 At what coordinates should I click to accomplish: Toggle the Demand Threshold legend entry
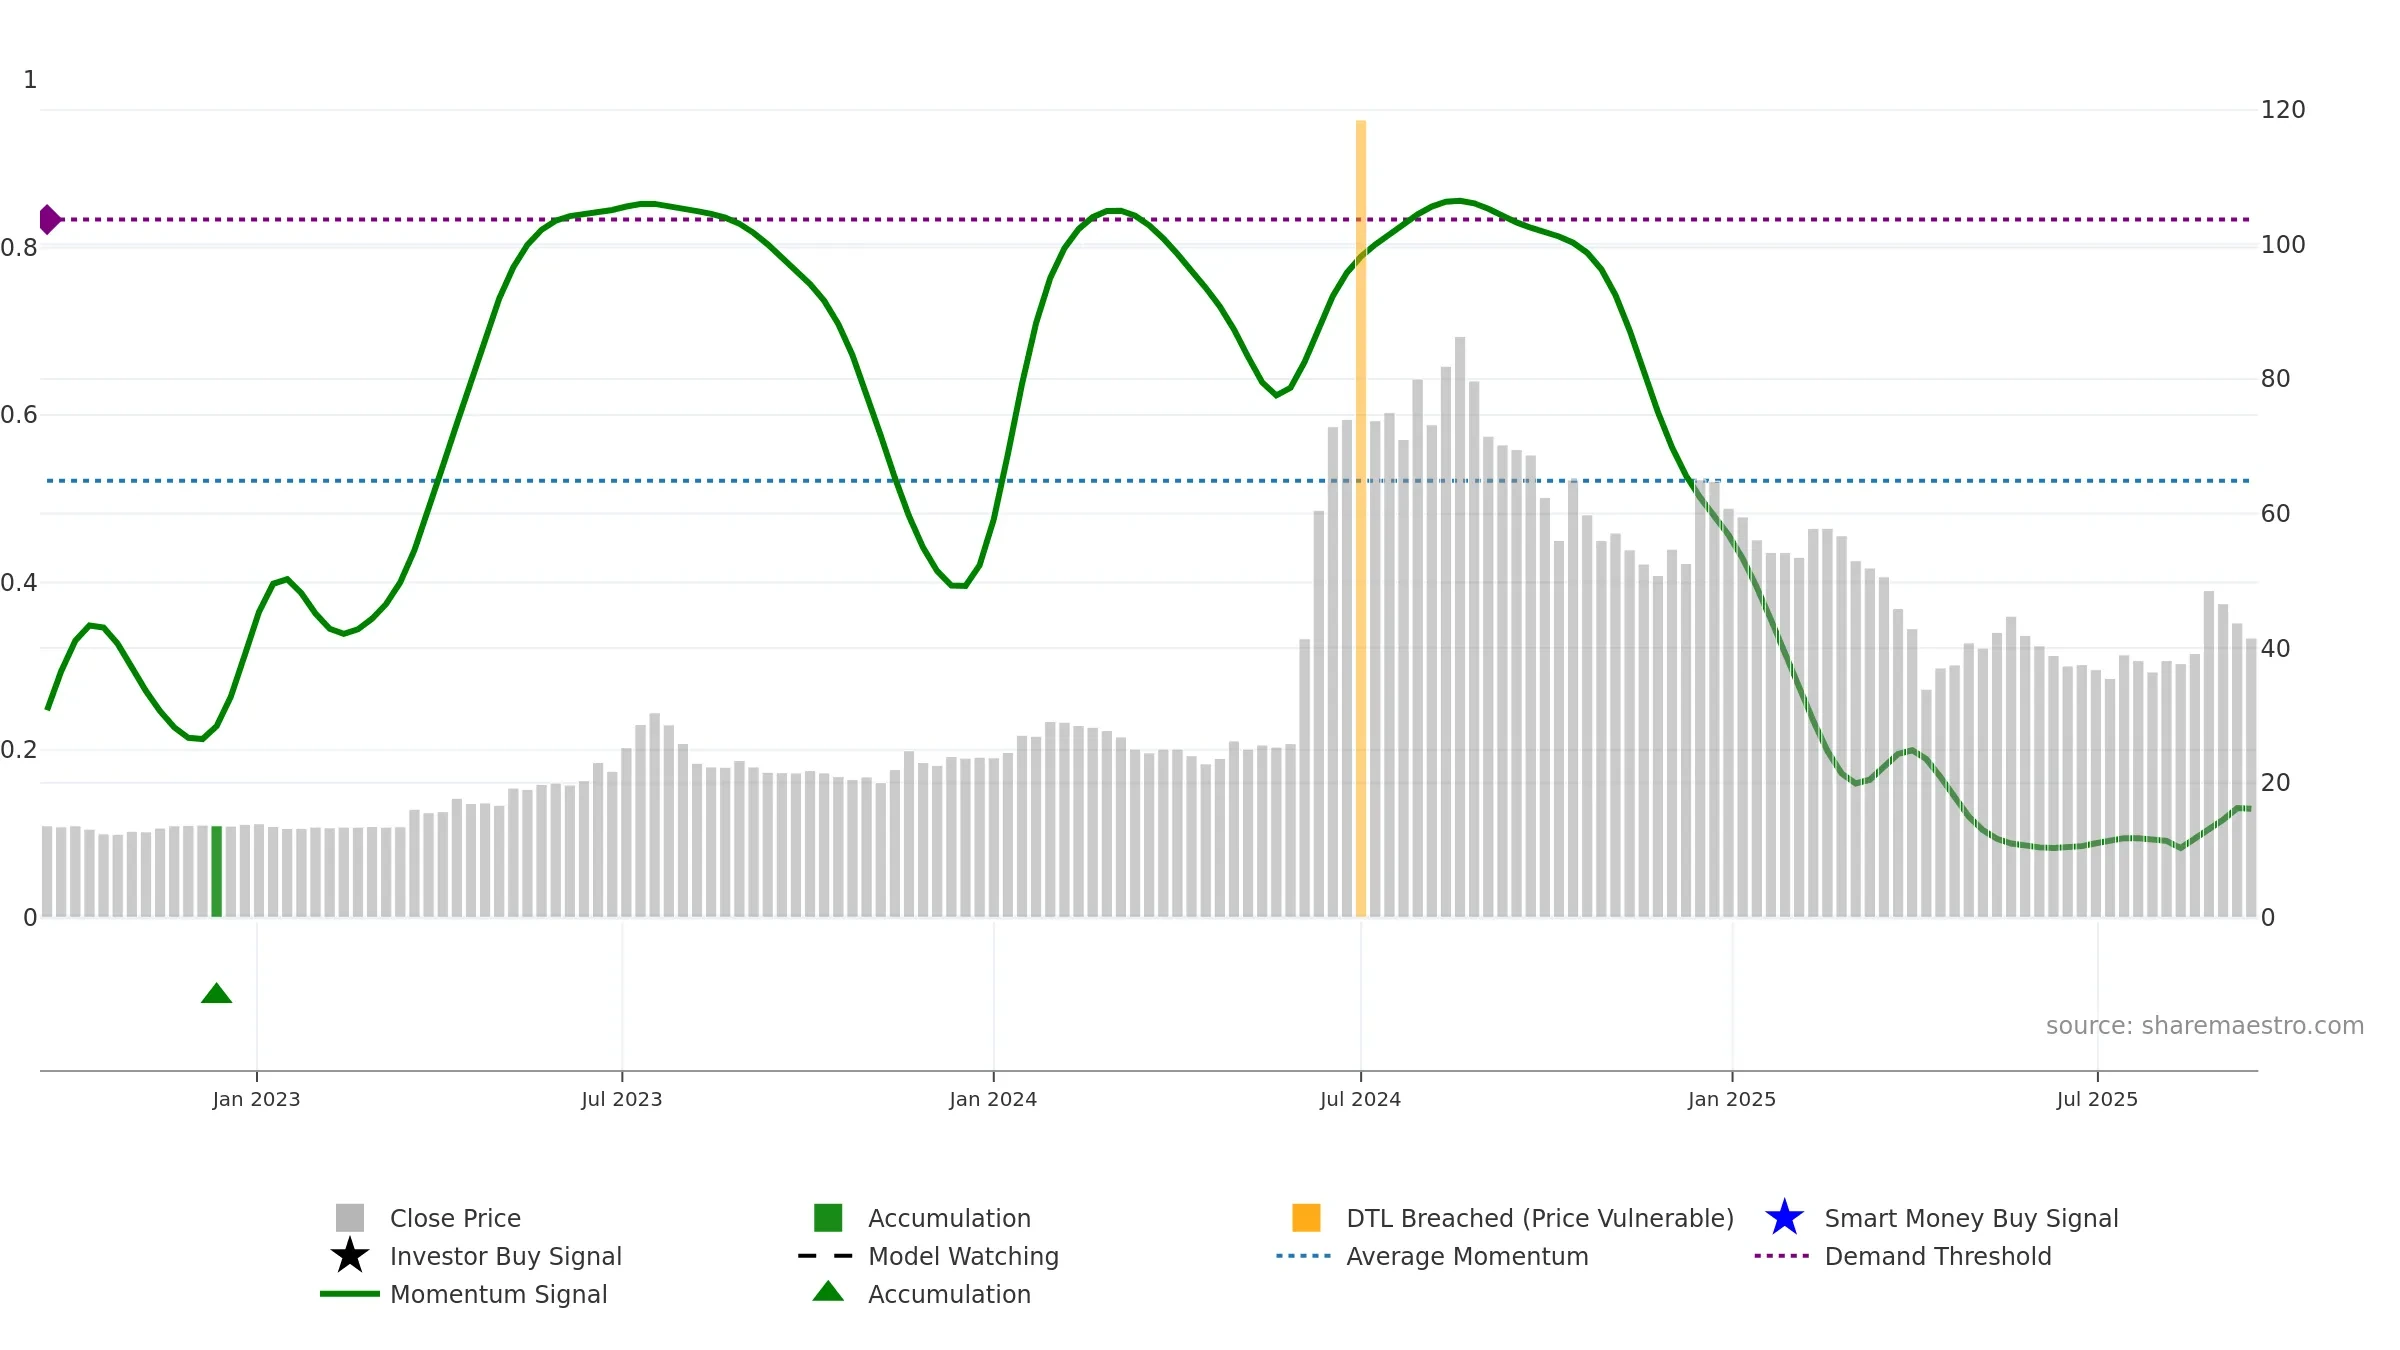click(x=1902, y=1256)
